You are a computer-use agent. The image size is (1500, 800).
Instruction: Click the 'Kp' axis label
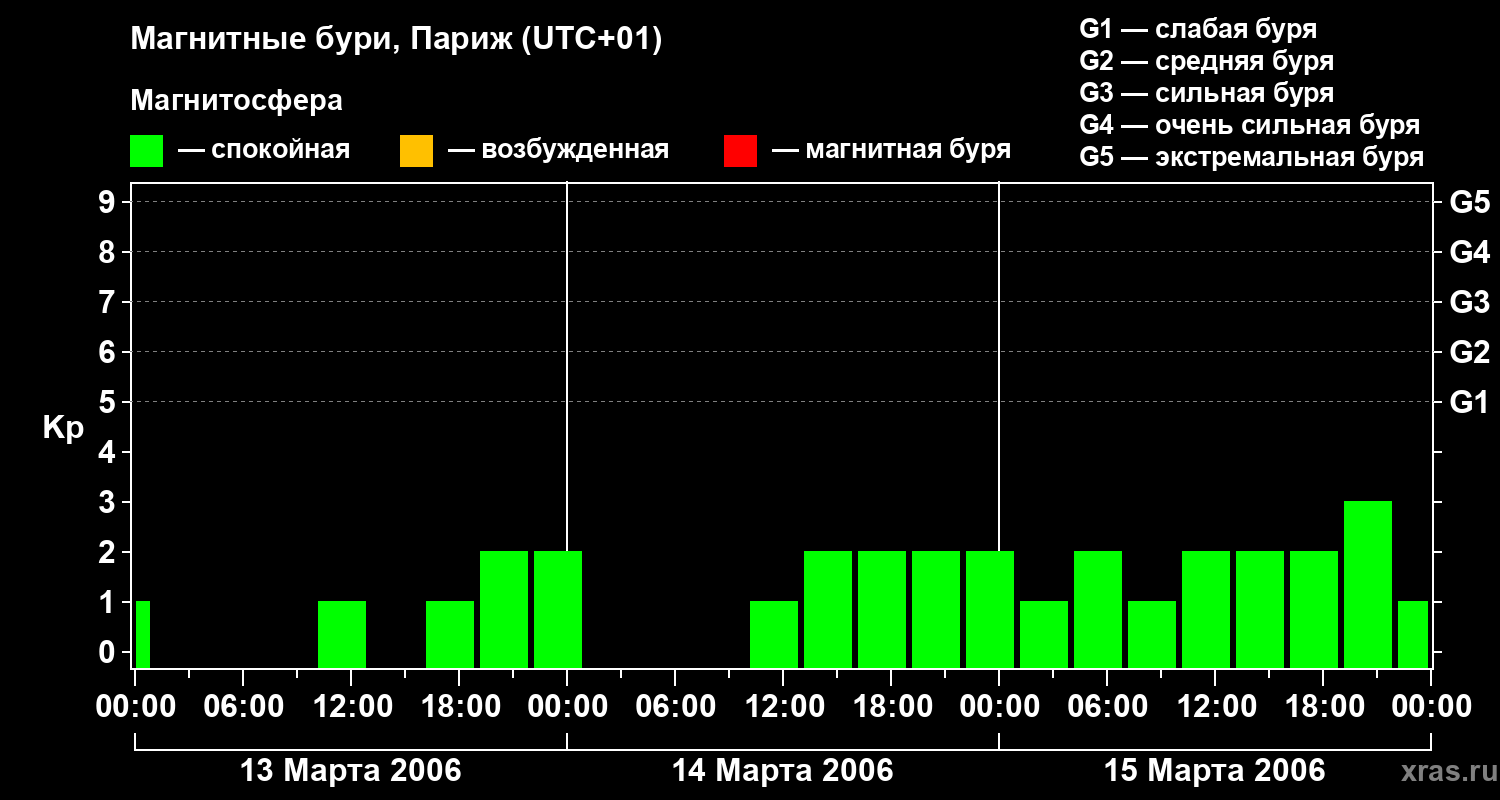(x=63, y=428)
